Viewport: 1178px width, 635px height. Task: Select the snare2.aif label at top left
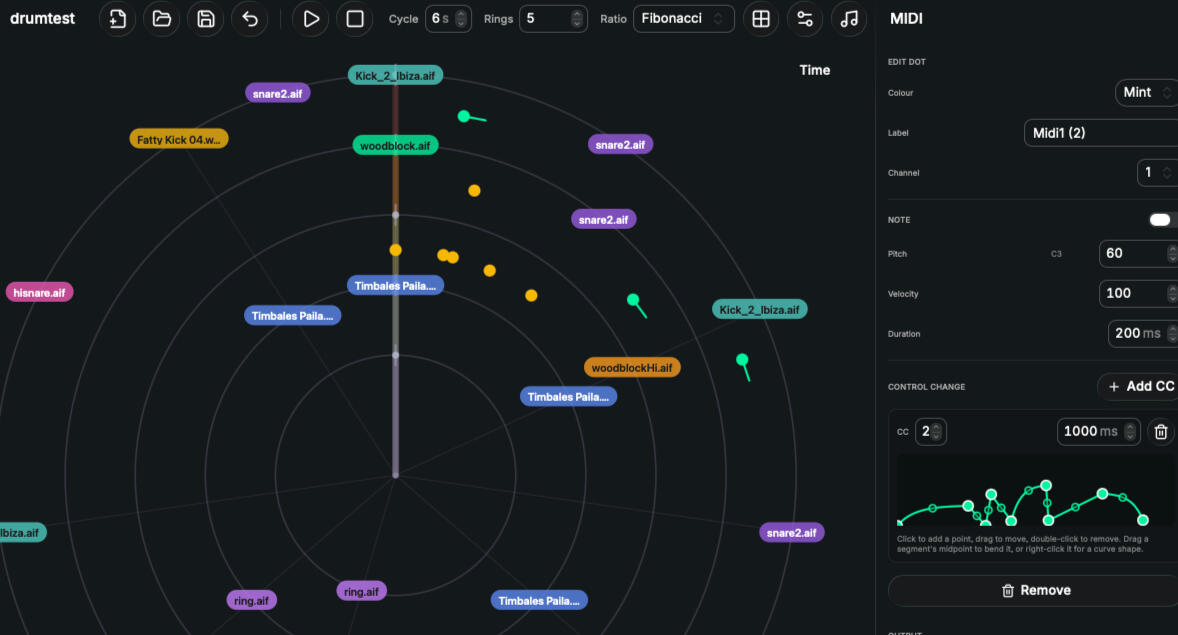[x=277, y=93]
